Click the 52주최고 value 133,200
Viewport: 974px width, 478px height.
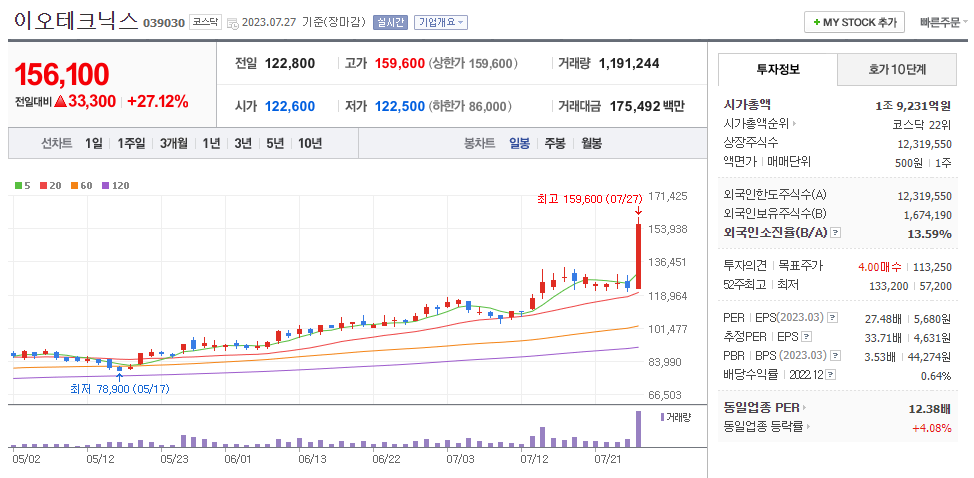coord(888,286)
